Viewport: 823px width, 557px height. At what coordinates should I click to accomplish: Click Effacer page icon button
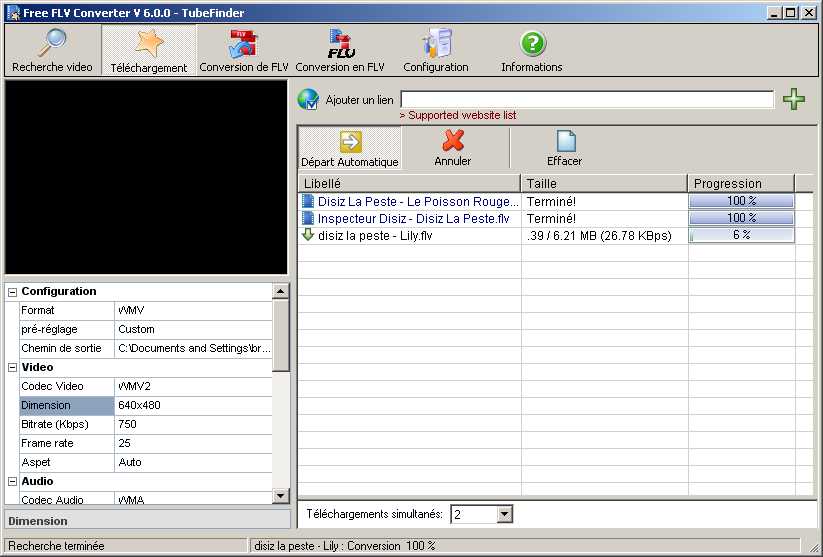tap(565, 149)
